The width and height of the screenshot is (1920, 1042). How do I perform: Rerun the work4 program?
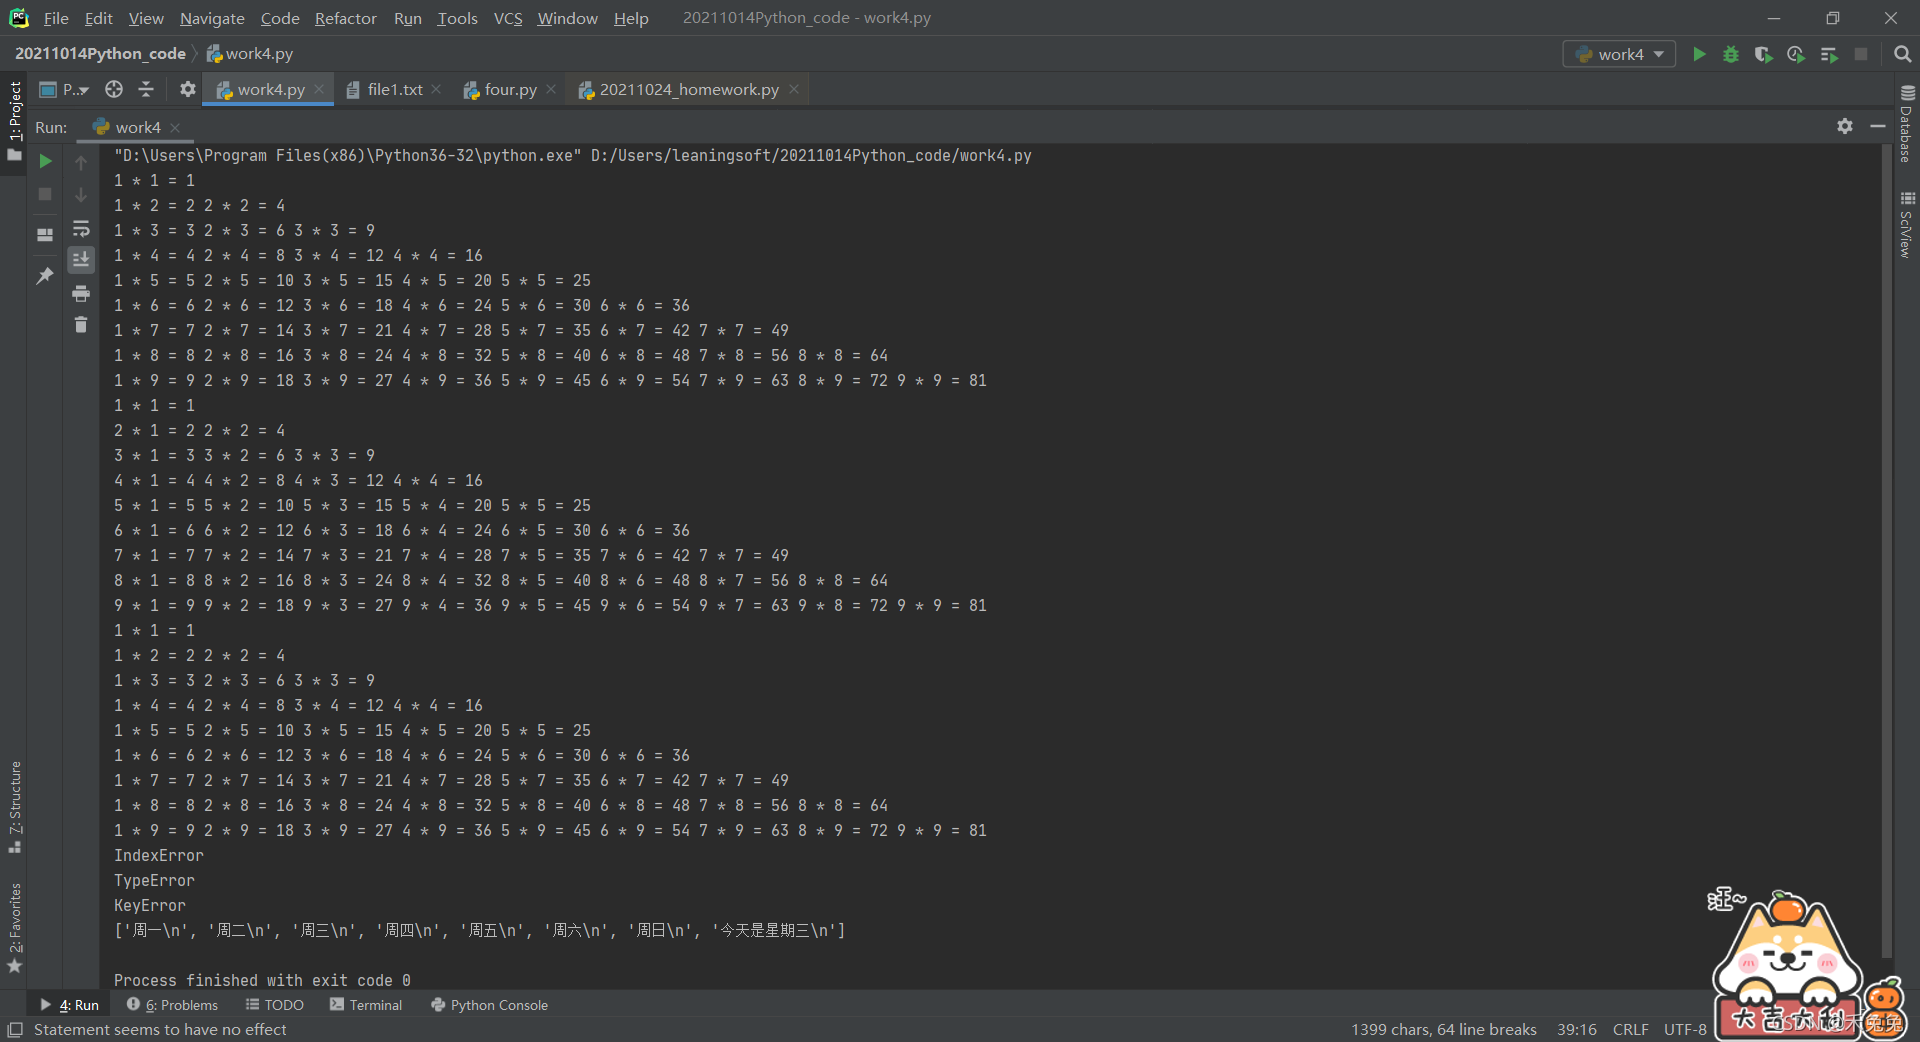[44, 160]
